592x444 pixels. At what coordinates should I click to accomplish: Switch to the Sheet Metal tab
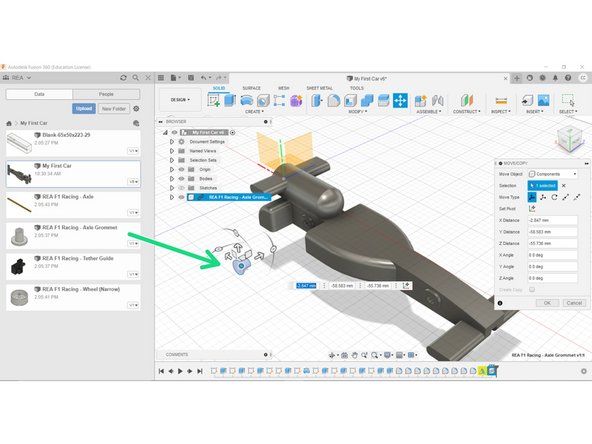tap(319, 88)
